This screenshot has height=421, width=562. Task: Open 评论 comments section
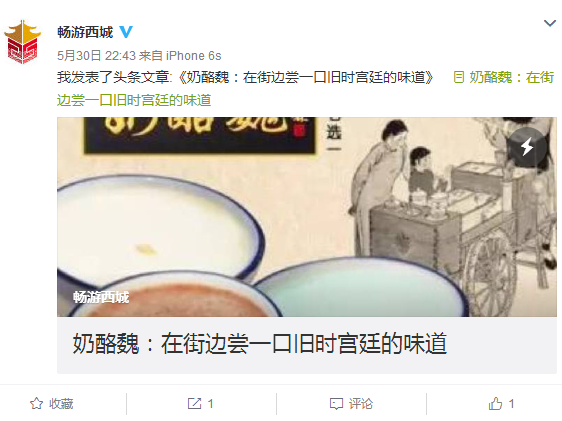(x=361, y=404)
